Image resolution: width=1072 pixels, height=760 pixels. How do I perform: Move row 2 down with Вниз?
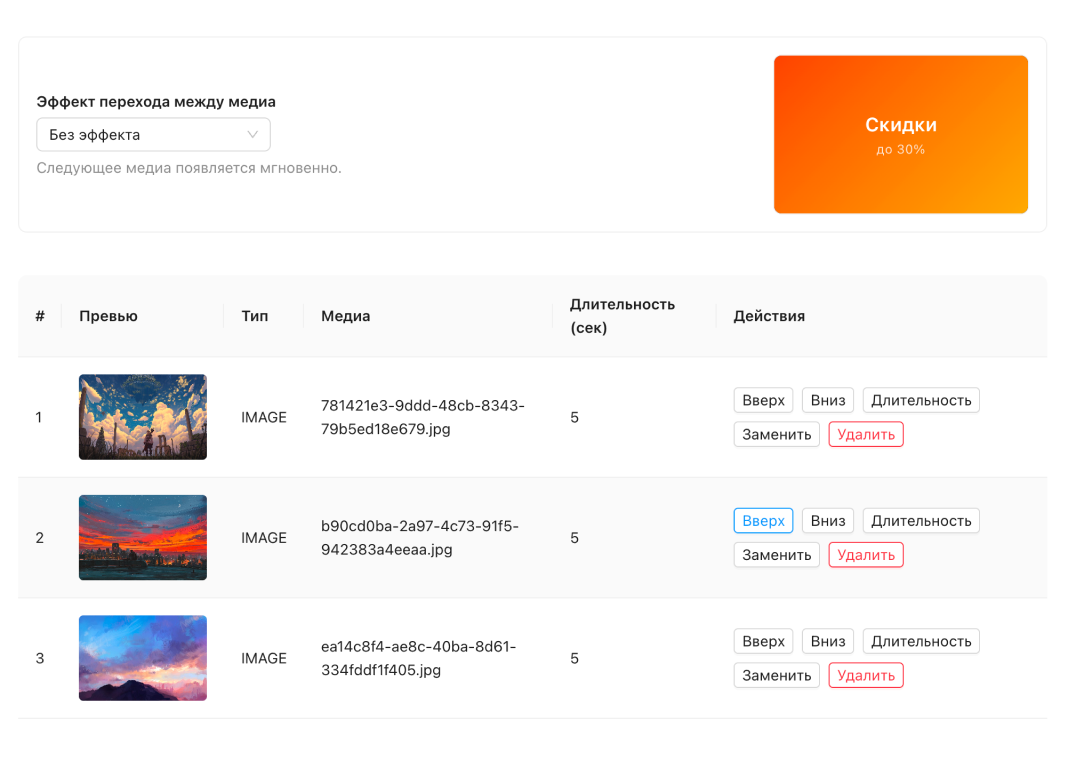(x=828, y=521)
